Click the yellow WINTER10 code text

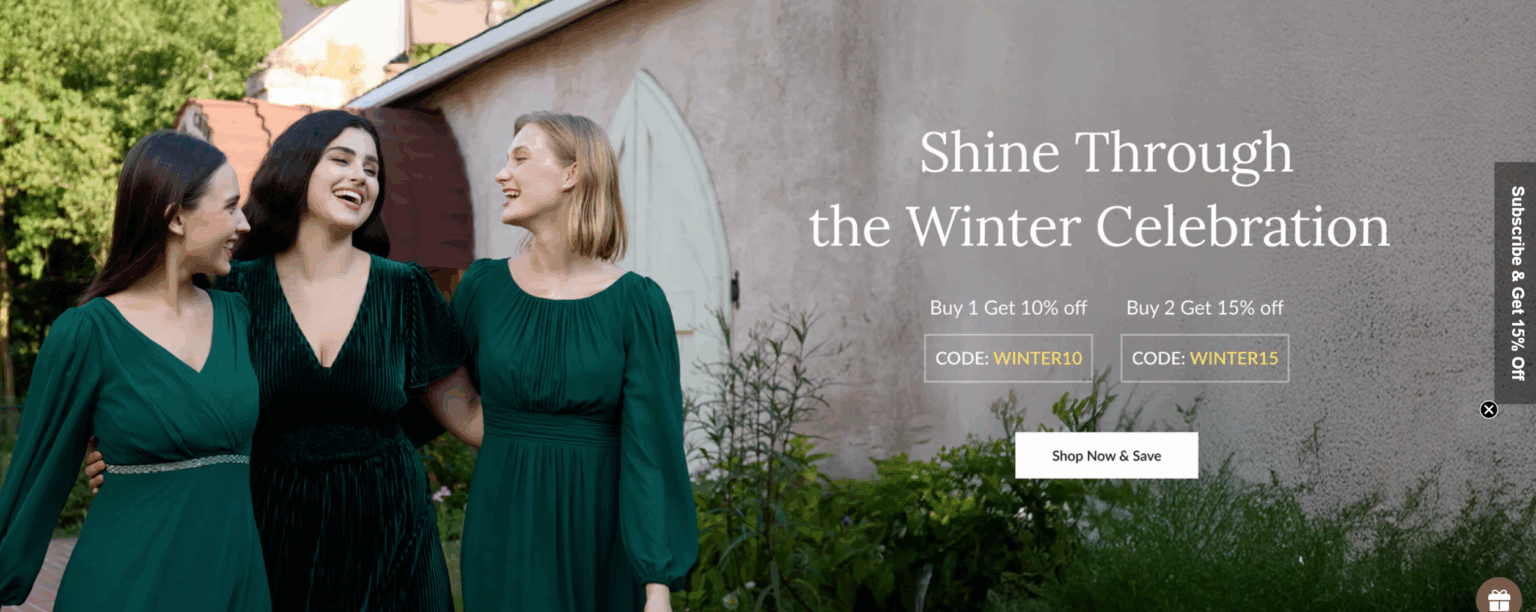1038,358
